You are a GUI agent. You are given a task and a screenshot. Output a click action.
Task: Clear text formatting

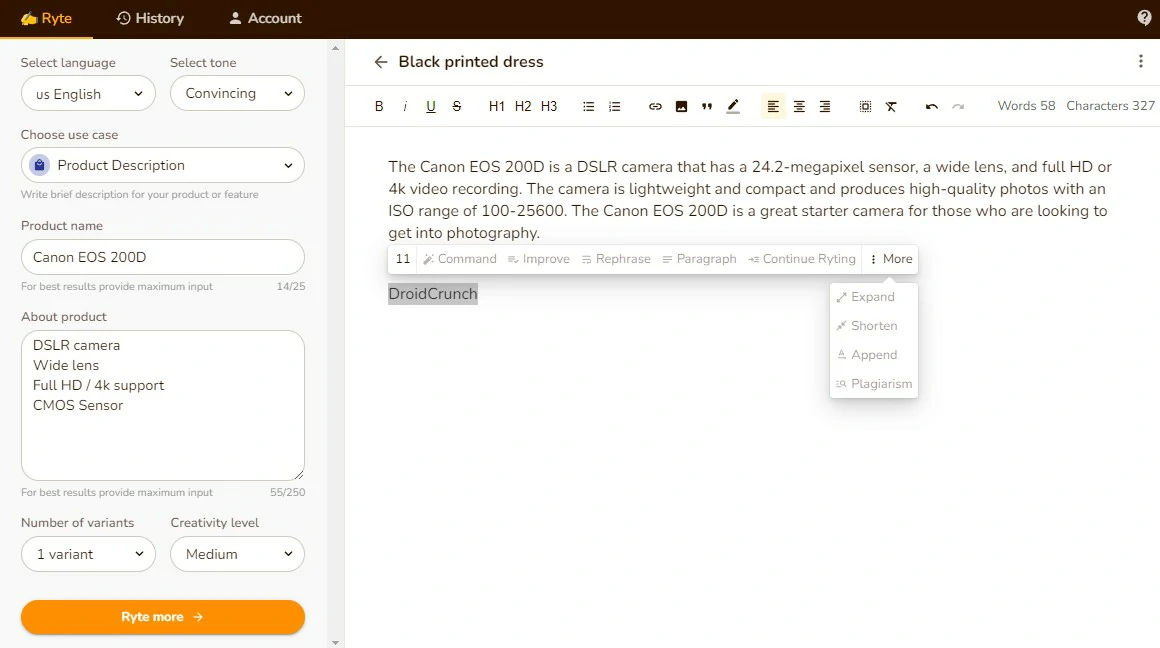pyautogui.click(x=891, y=107)
